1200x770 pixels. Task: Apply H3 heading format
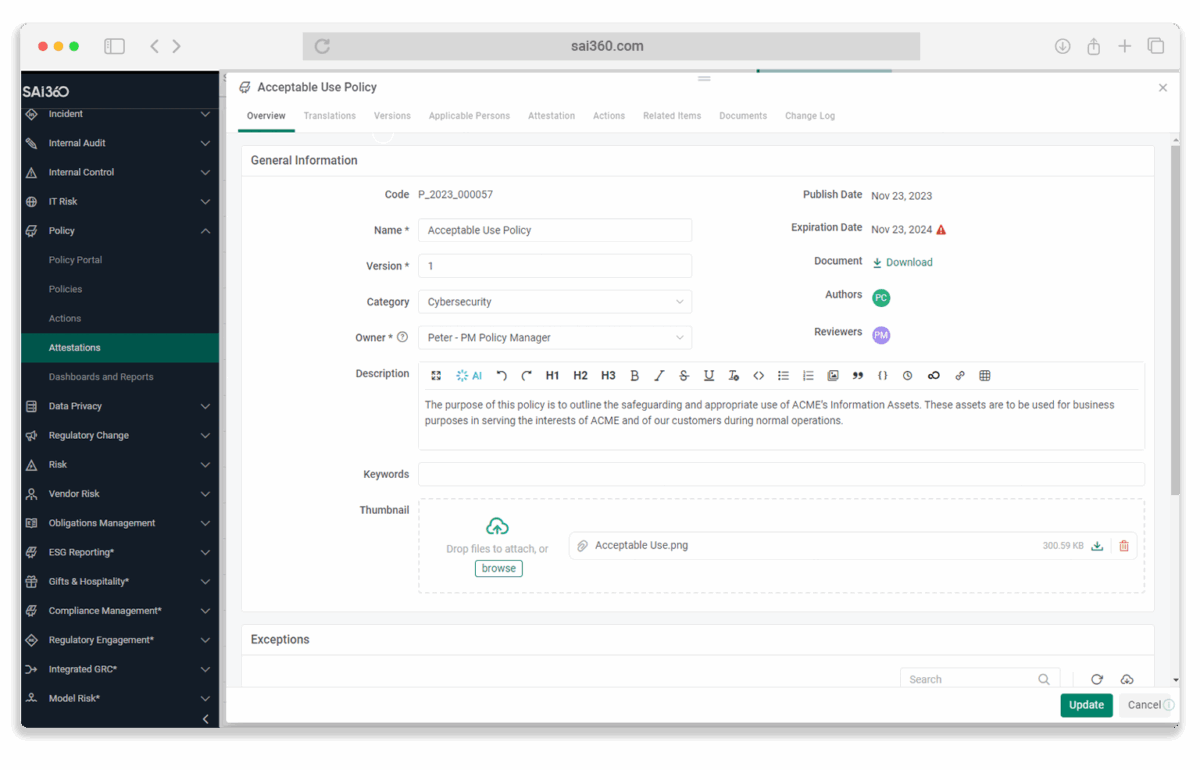[x=608, y=376]
